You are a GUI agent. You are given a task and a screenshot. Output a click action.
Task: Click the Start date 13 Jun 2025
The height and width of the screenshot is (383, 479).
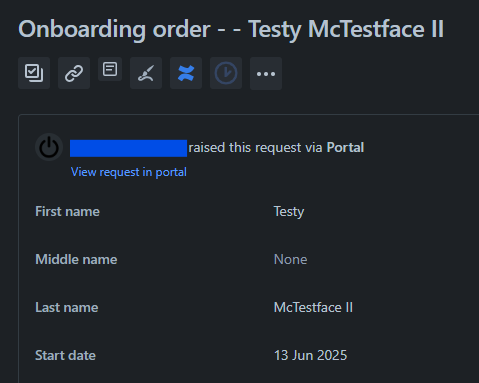tap(310, 355)
